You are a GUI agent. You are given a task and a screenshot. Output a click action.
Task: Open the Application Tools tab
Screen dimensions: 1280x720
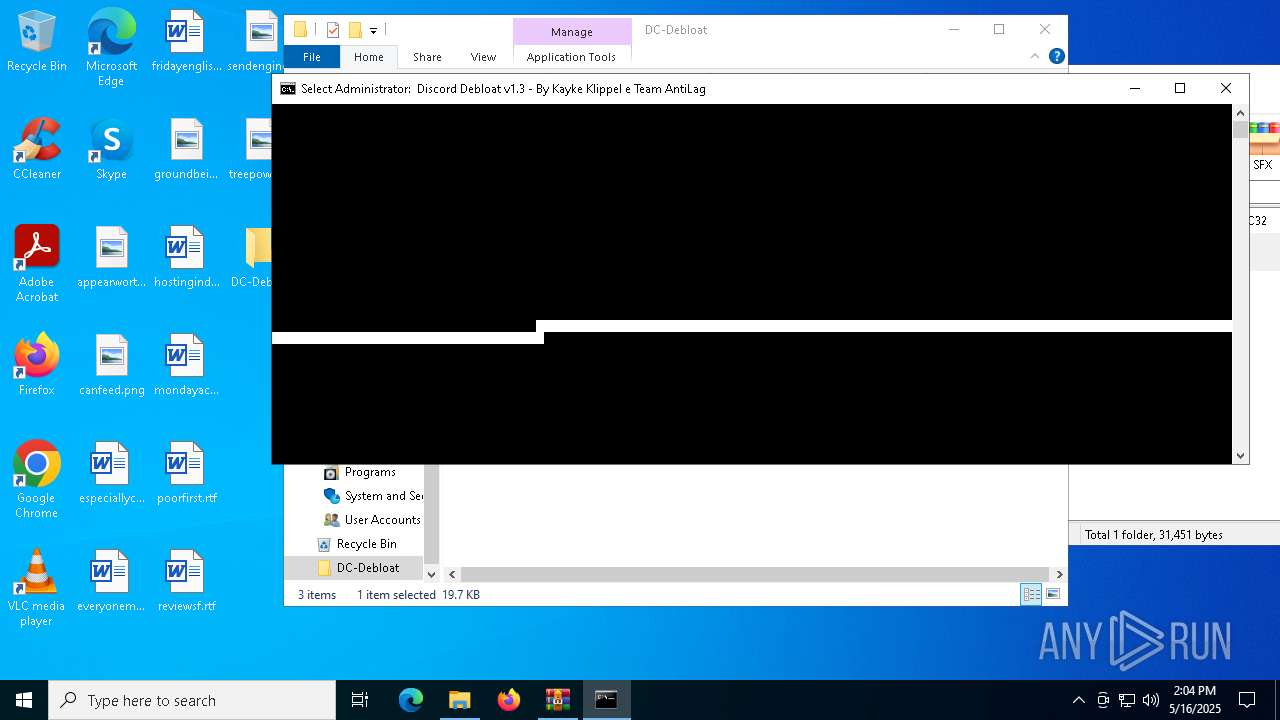coord(571,57)
